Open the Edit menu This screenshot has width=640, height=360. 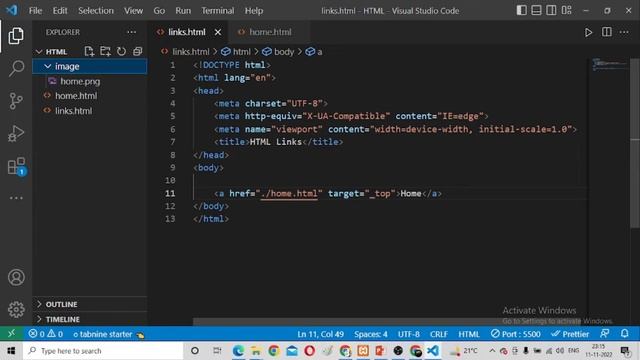pyautogui.click(x=60, y=10)
